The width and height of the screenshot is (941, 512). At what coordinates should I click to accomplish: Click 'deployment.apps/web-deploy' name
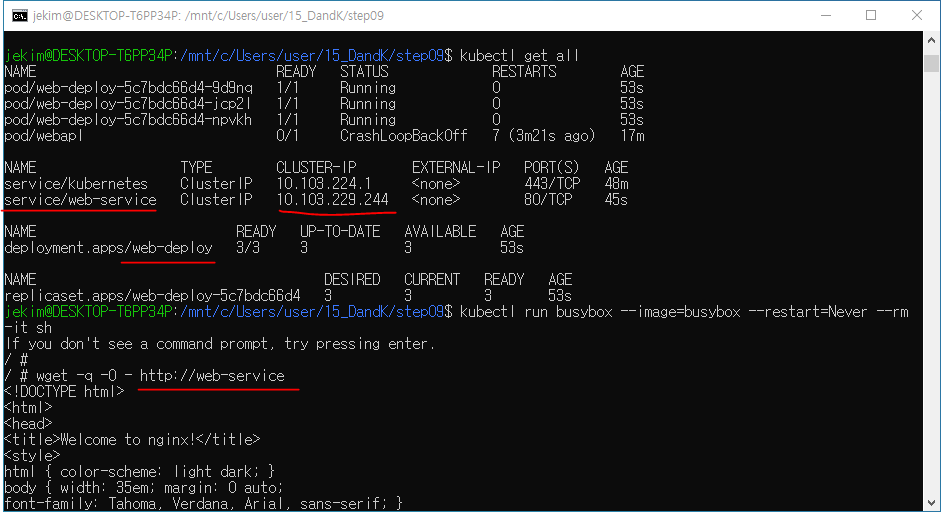109,248
